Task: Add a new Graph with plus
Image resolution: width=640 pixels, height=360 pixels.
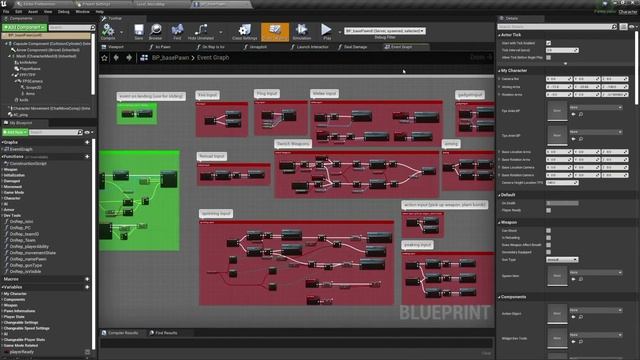Action: pos(87,142)
